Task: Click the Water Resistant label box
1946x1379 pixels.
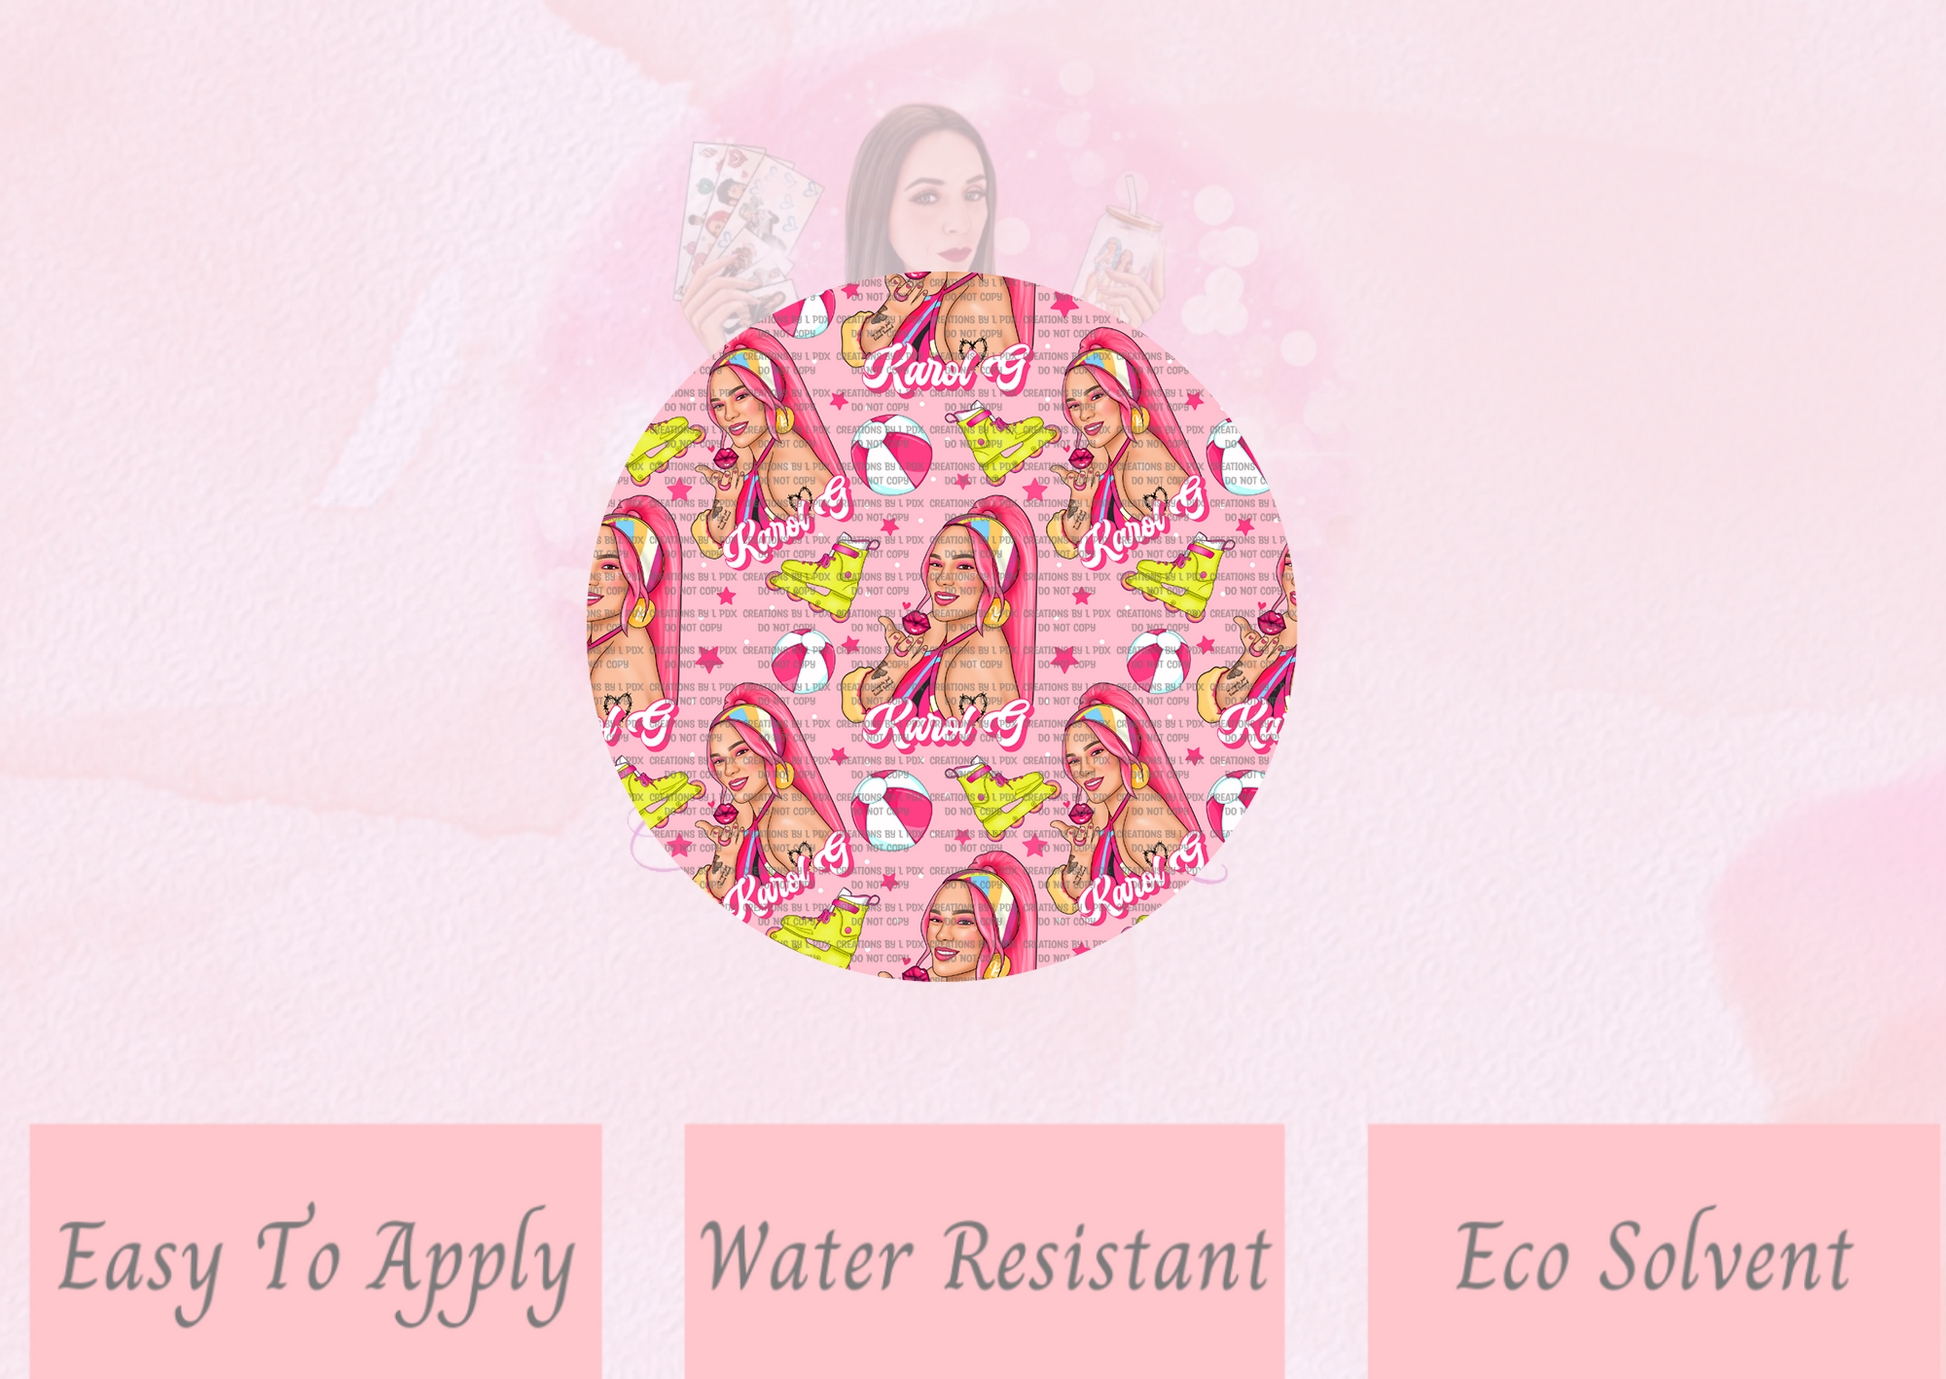Action: [x=984, y=1251]
